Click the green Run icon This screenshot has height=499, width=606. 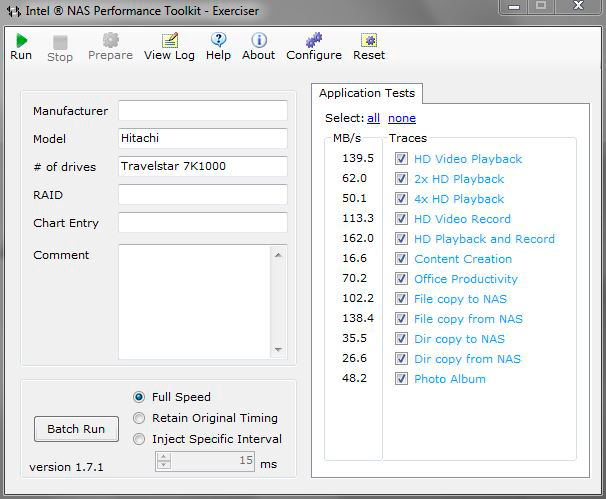pos(21,40)
